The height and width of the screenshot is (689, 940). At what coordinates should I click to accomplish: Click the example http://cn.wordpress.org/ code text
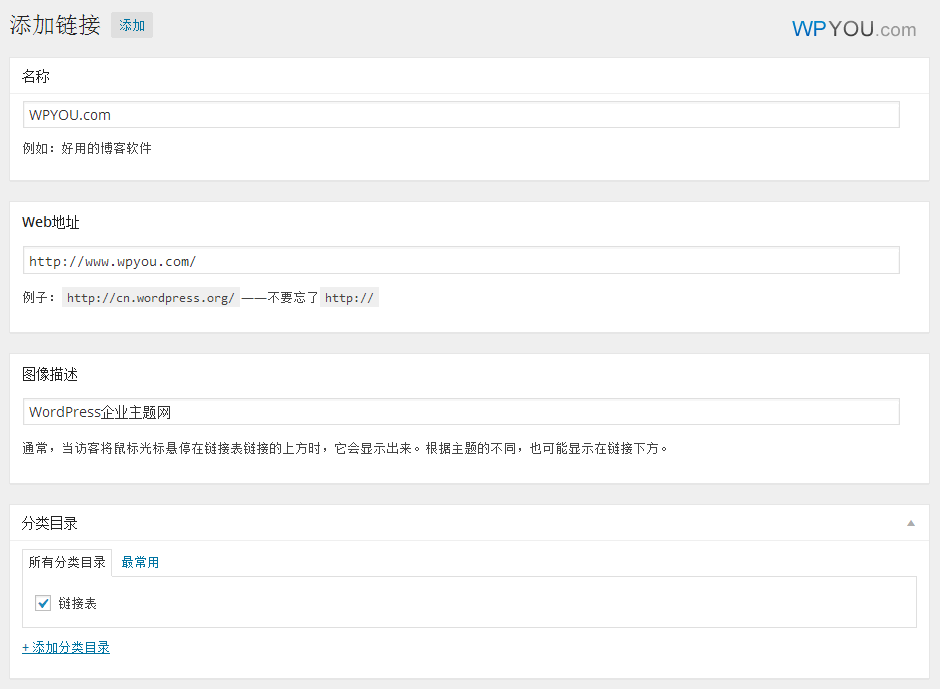click(x=151, y=298)
